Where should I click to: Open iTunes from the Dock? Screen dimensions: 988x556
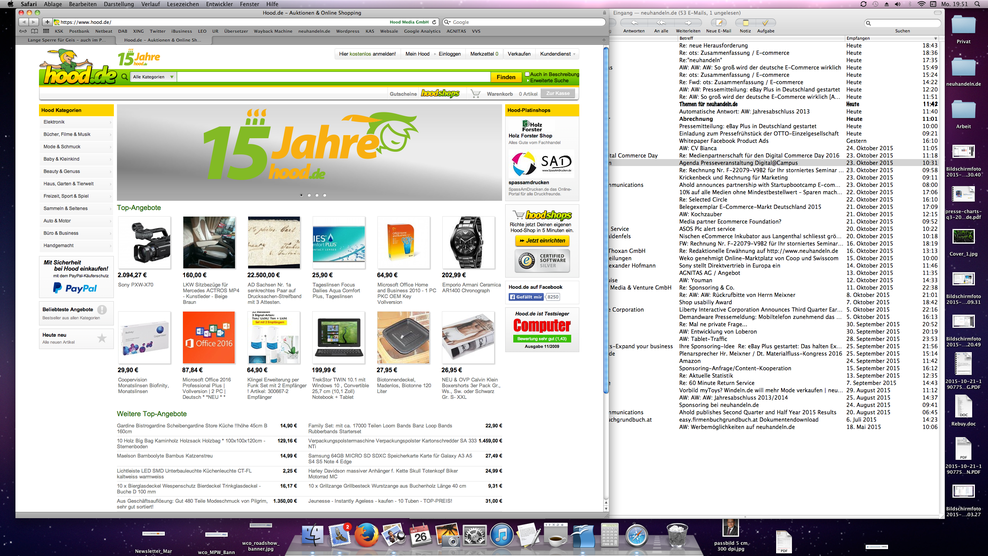[502, 535]
